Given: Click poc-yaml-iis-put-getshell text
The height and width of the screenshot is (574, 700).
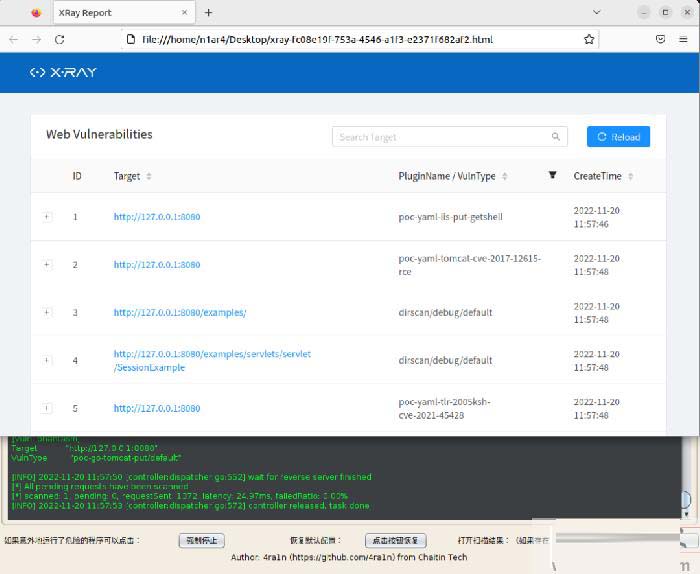Looking at the screenshot, I should pos(450,217).
